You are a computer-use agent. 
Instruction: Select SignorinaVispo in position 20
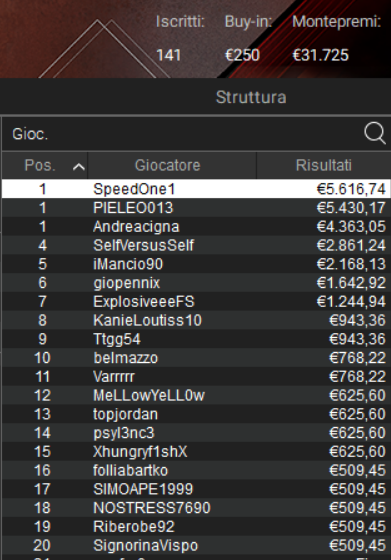(196, 545)
